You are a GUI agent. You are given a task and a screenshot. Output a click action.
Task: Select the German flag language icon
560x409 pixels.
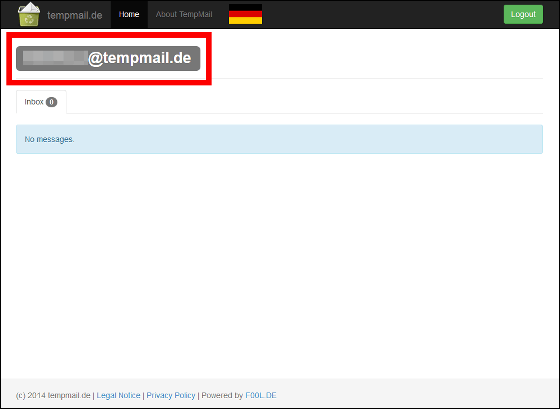[x=245, y=14]
